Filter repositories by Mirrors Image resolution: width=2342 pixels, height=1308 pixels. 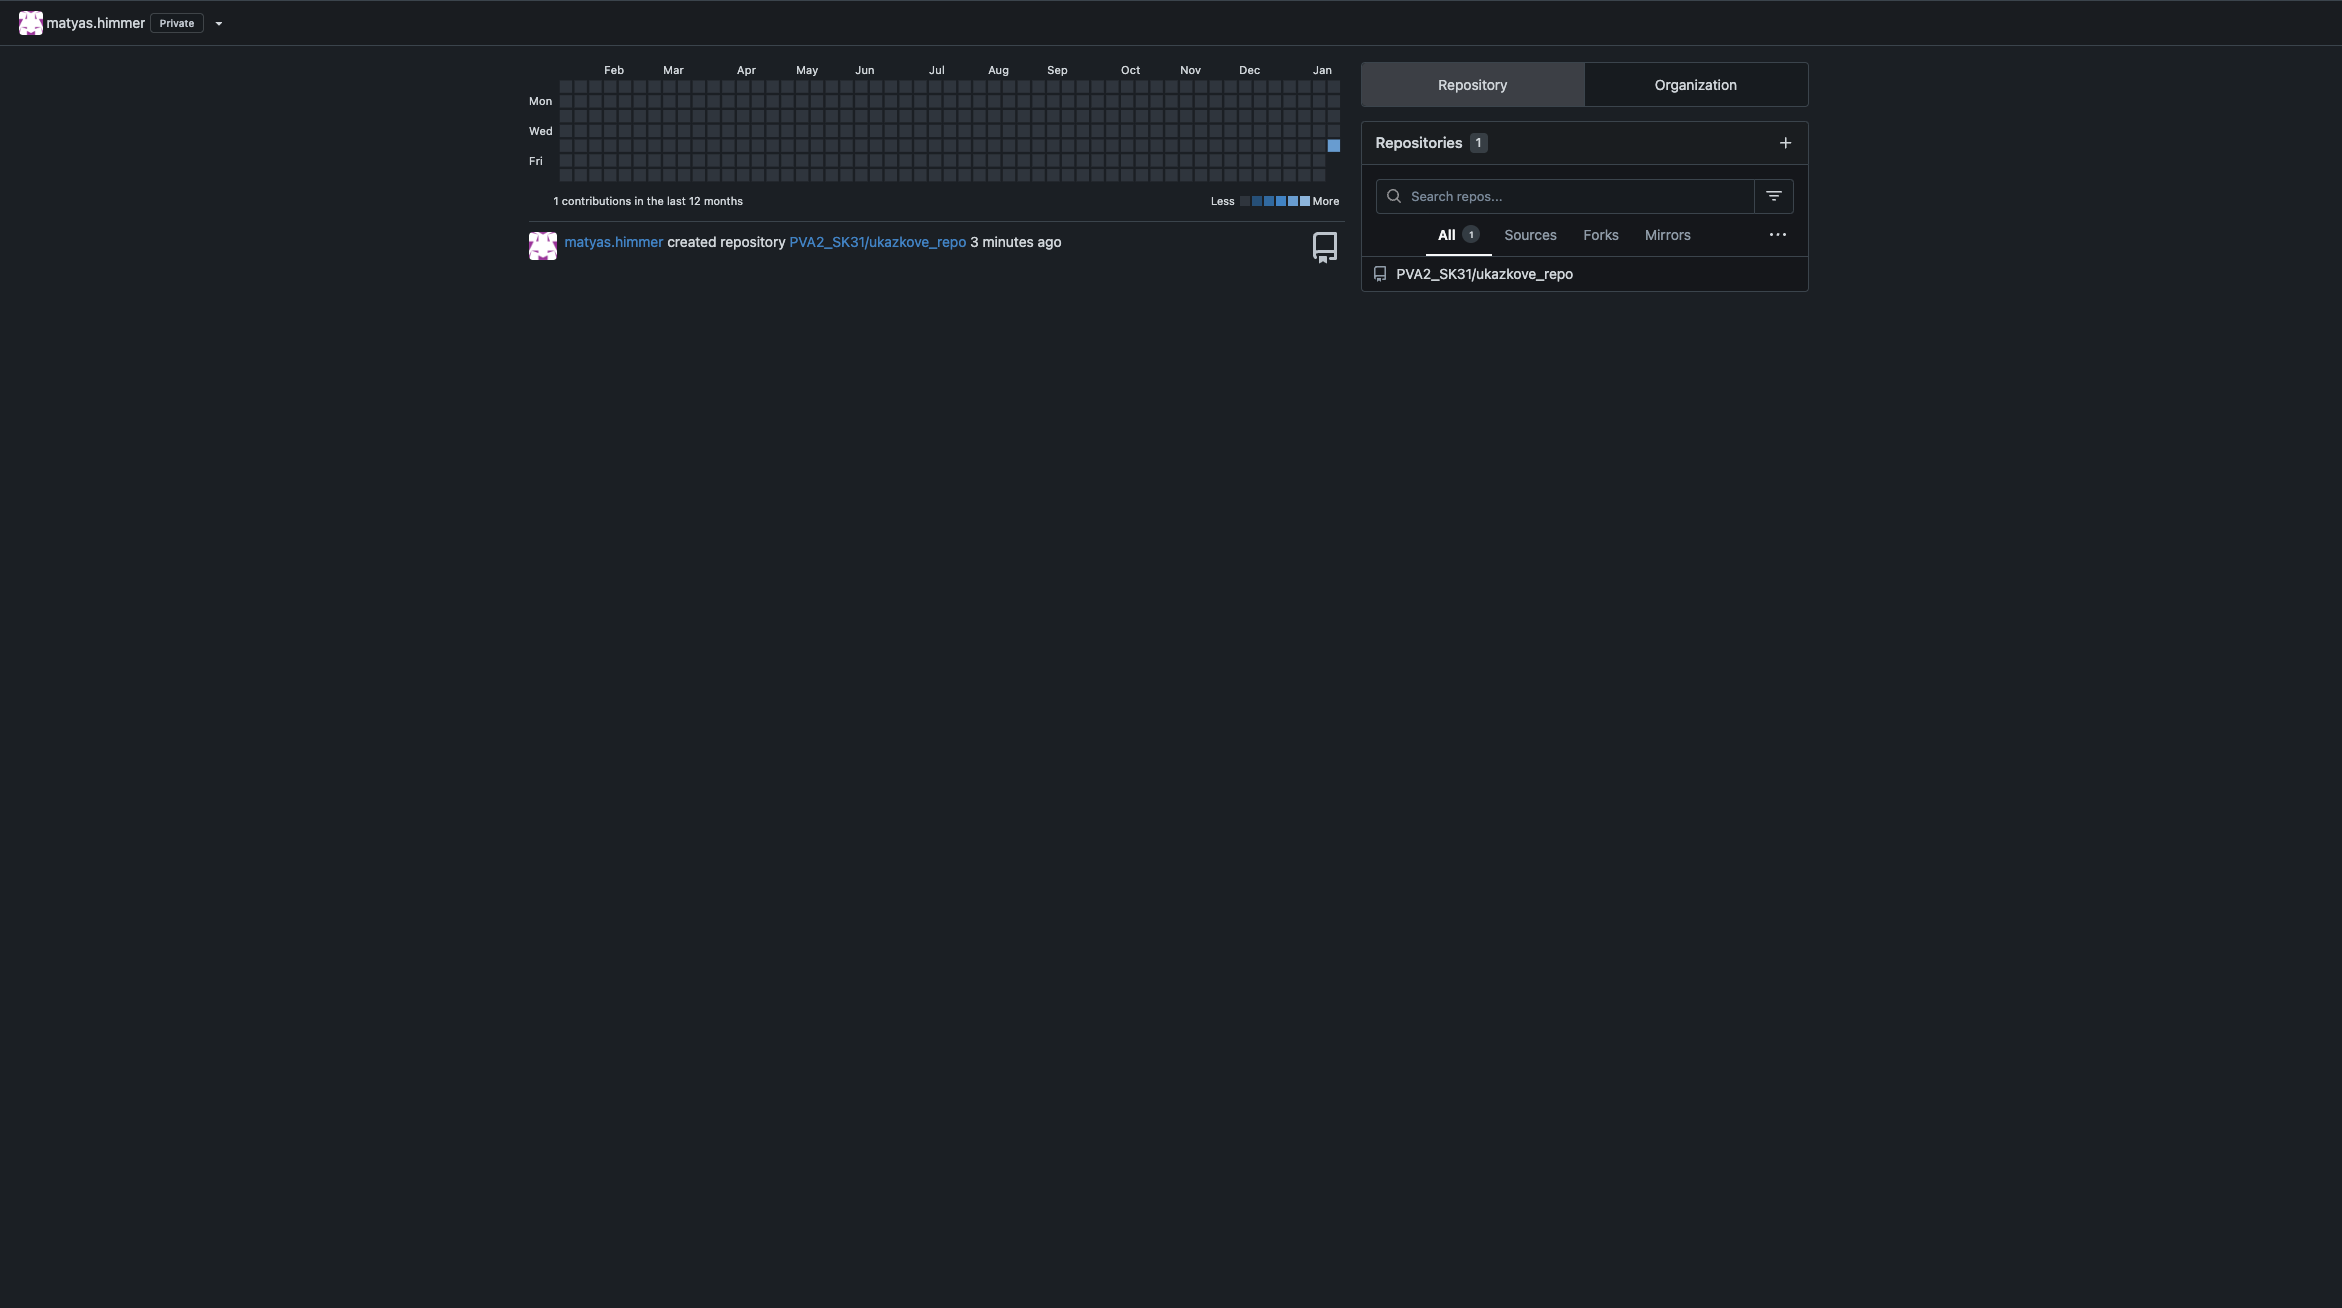point(1667,235)
